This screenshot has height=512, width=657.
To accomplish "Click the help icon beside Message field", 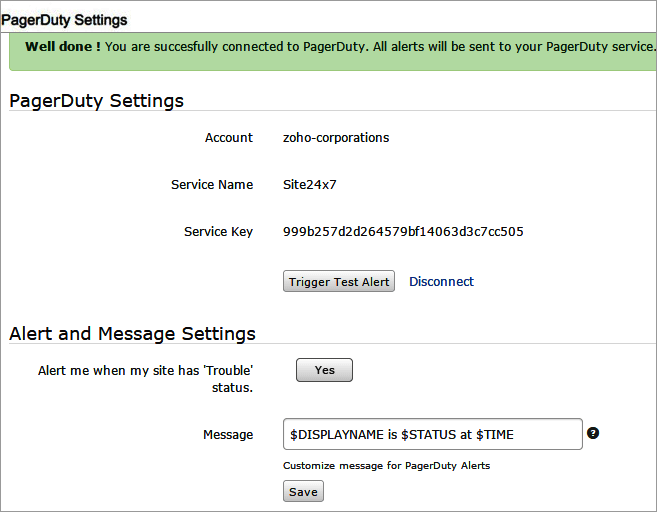I will [593, 433].
